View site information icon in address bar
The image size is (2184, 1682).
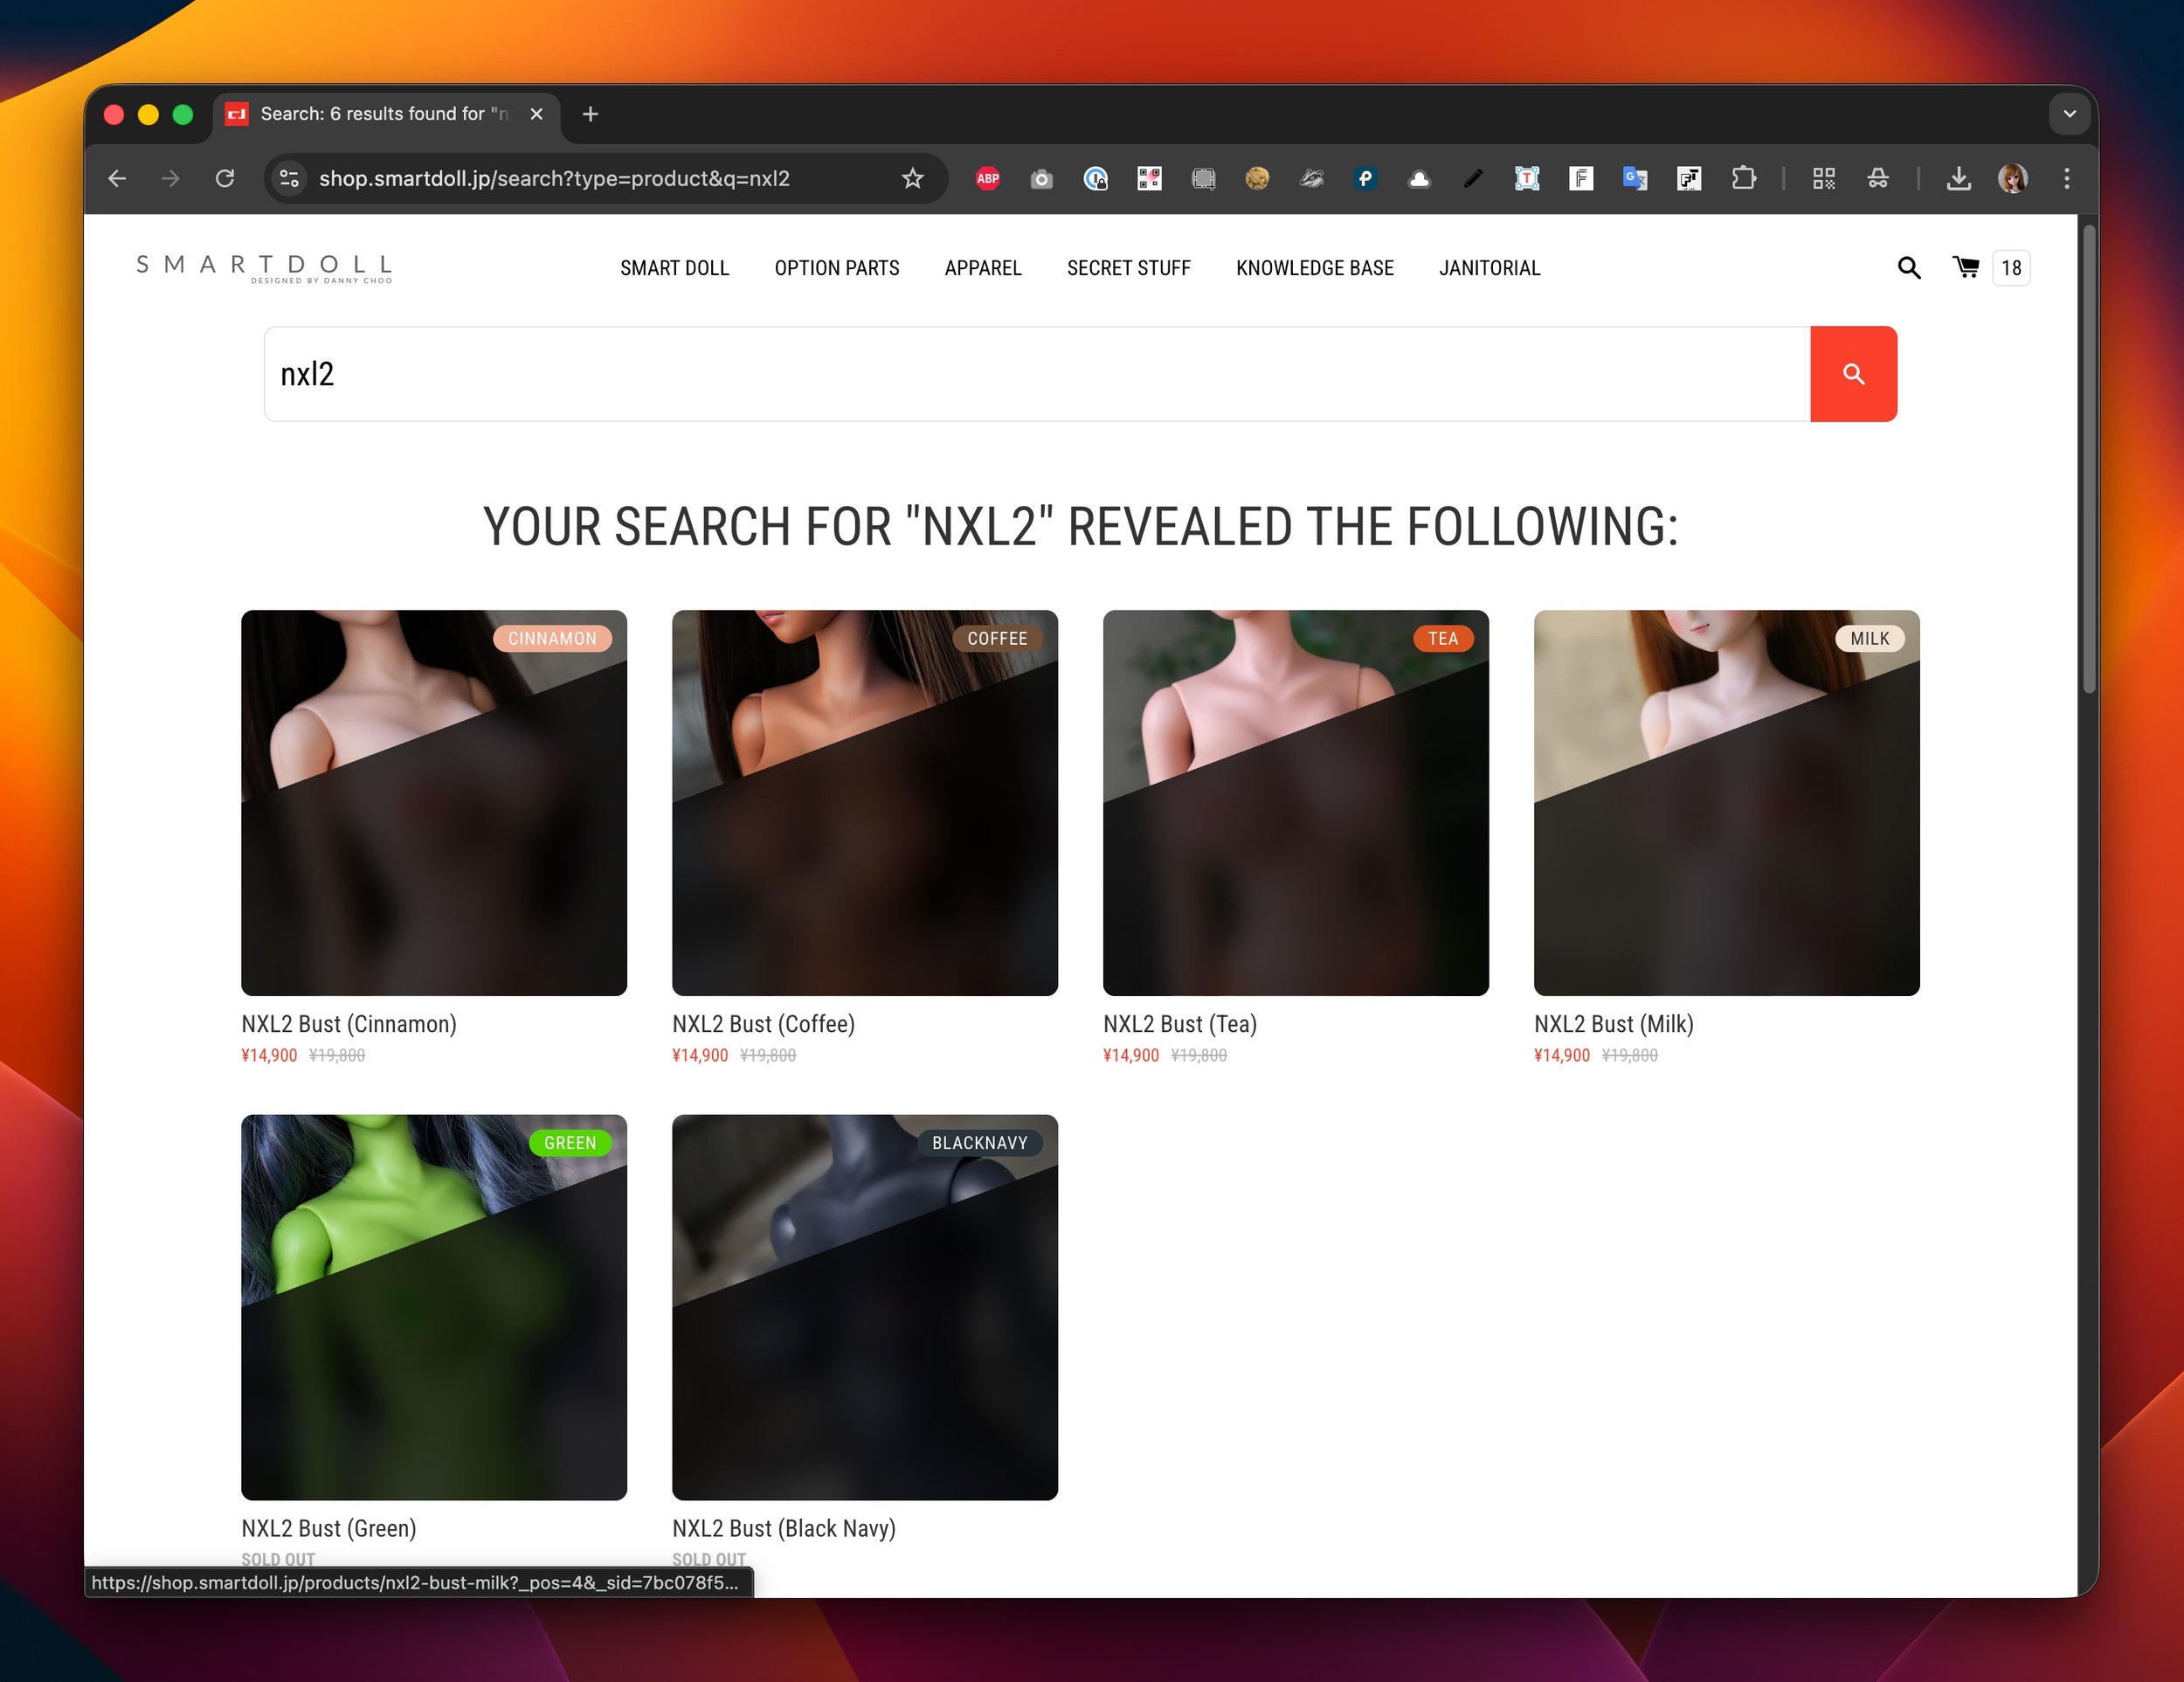point(289,178)
